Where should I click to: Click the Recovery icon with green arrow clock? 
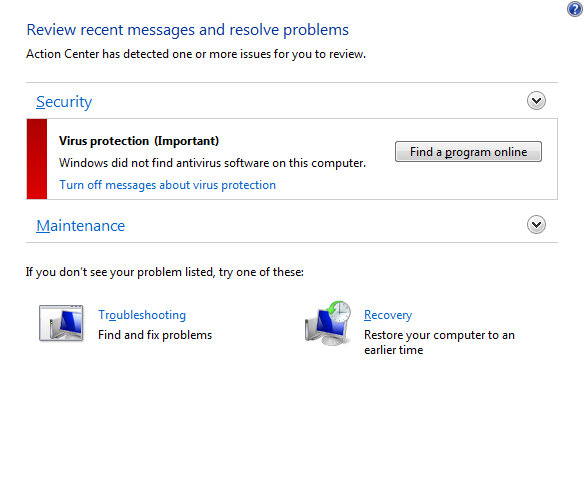coord(328,323)
